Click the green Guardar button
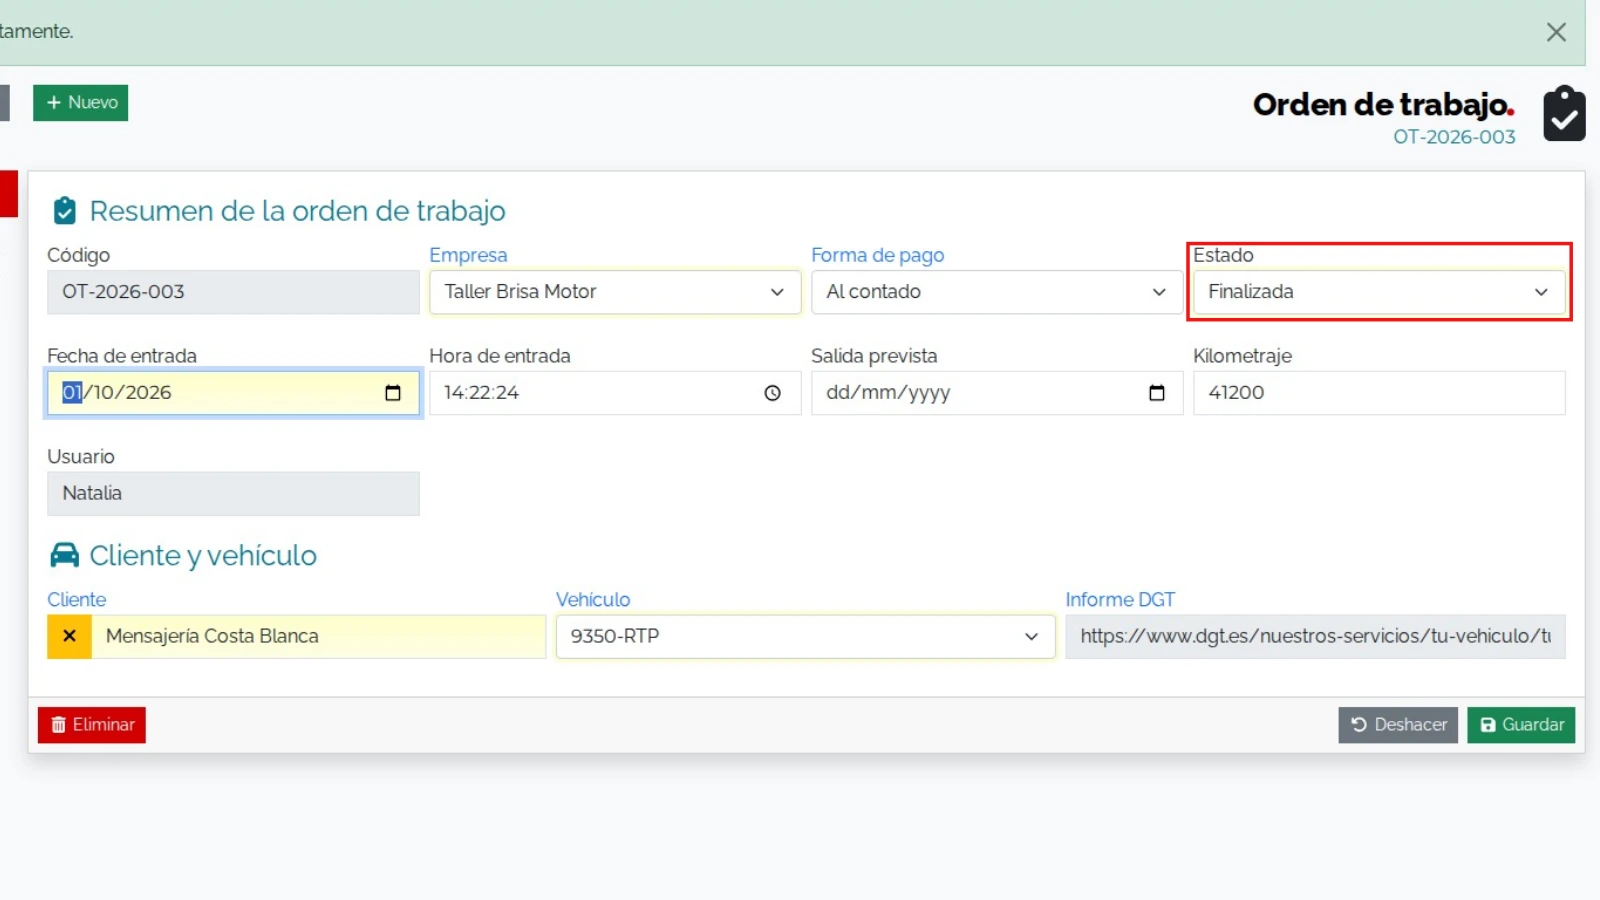This screenshot has height=900, width=1600. pos(1521,725)
